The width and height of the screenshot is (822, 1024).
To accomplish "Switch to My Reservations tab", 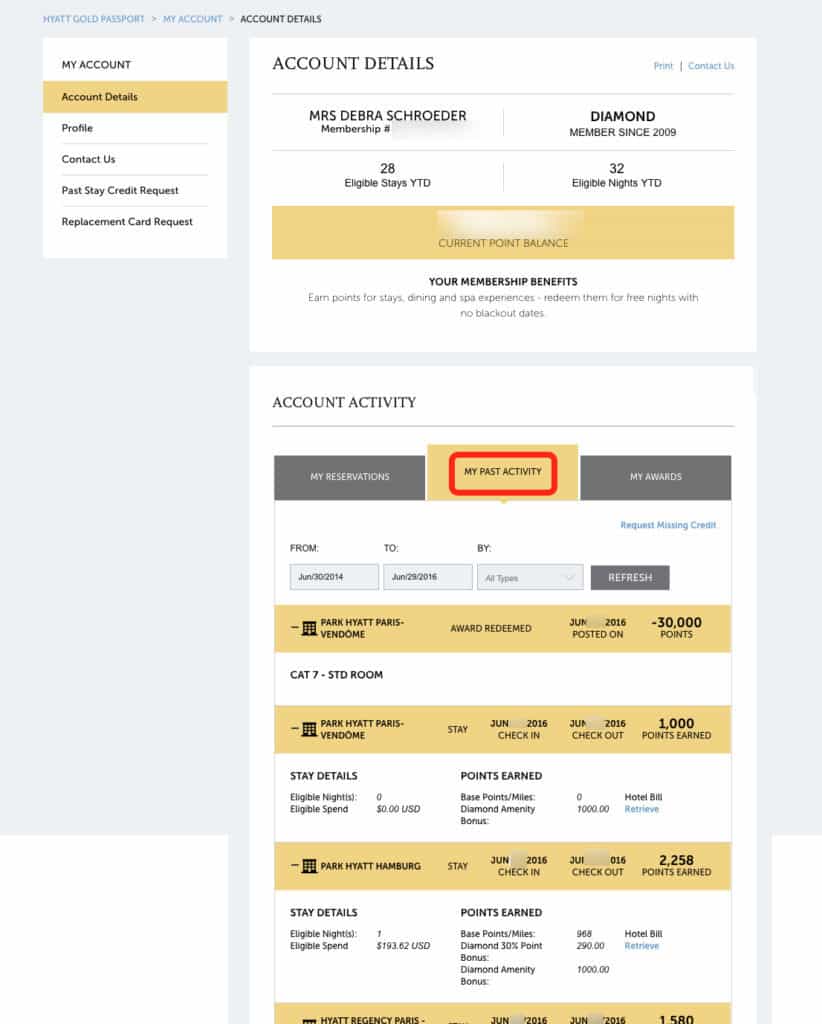I will (x=350, y=477).
